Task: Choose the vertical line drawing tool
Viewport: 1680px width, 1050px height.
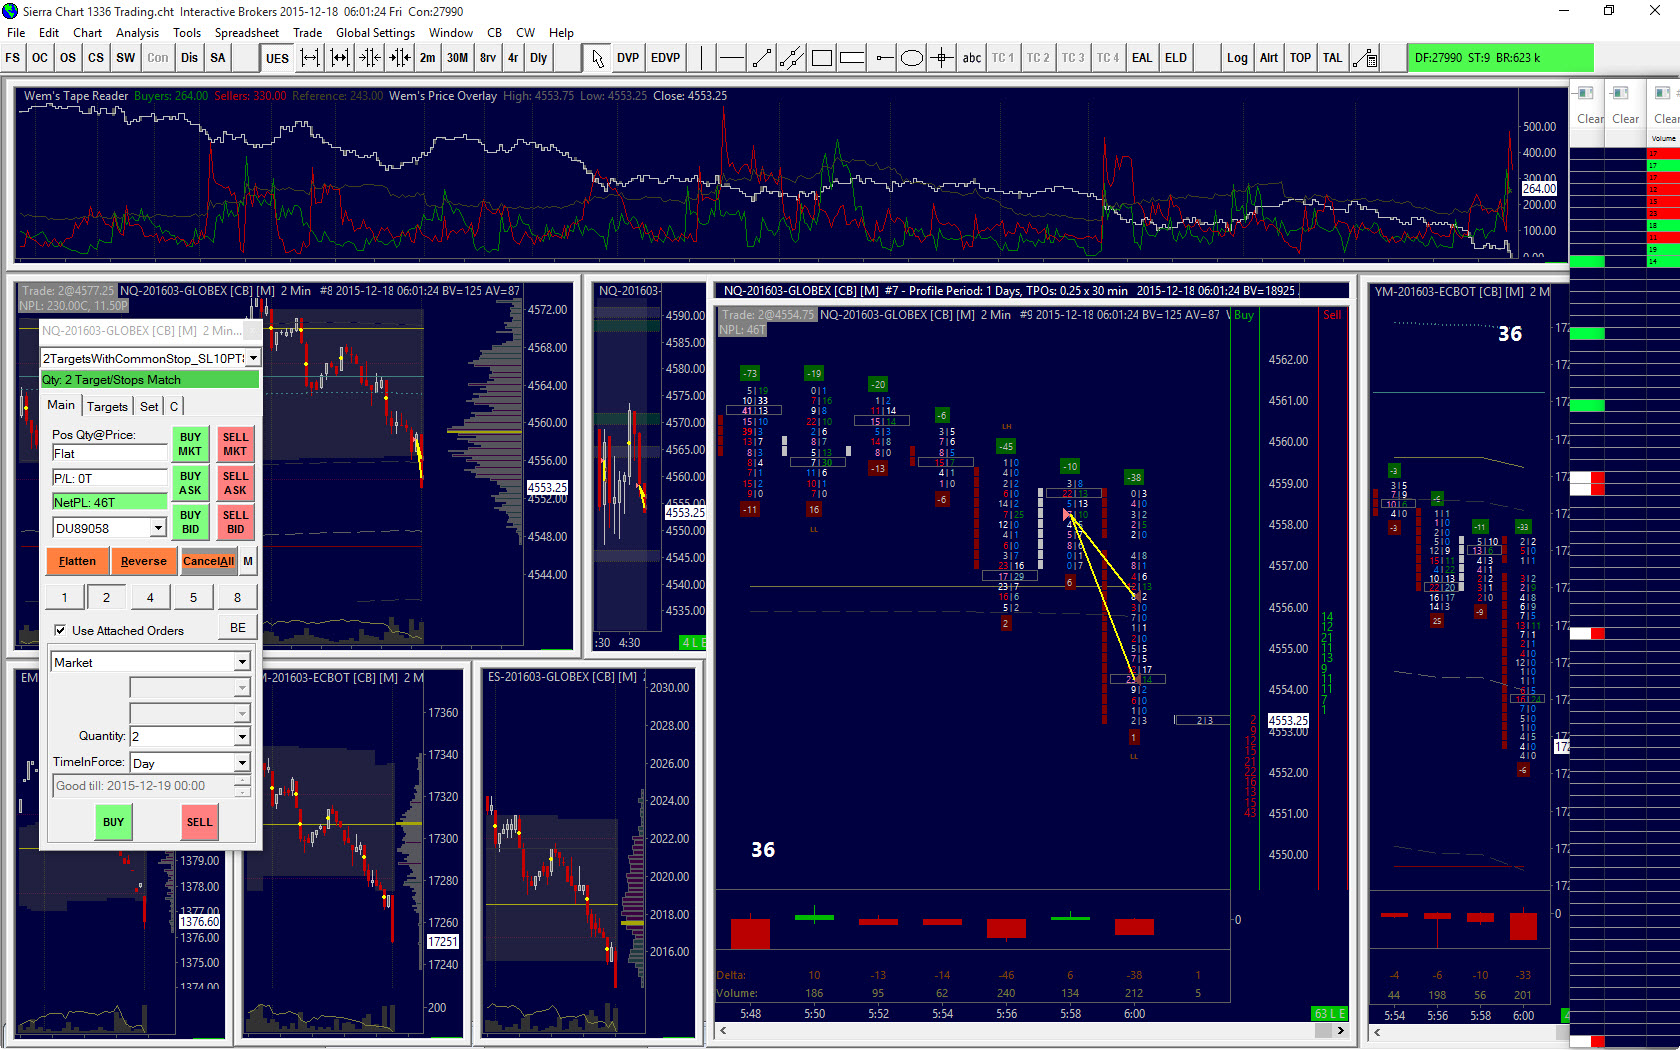Action: click(702, 58)
